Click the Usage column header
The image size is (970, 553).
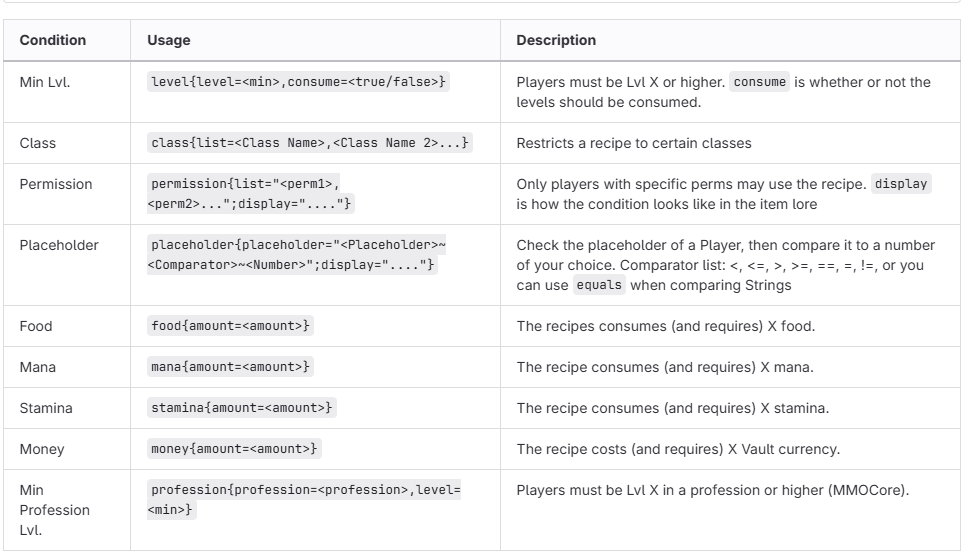(169, 41)
